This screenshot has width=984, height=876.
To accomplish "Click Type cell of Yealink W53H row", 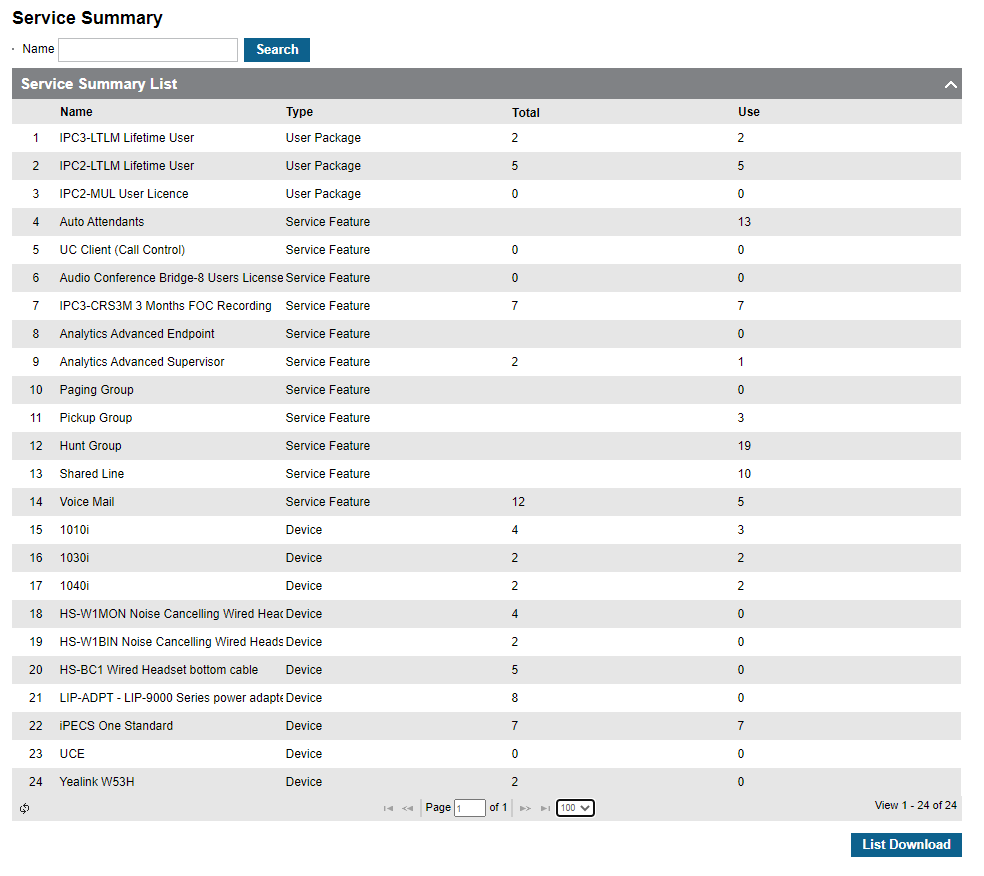I will click(x=304, y=782).
